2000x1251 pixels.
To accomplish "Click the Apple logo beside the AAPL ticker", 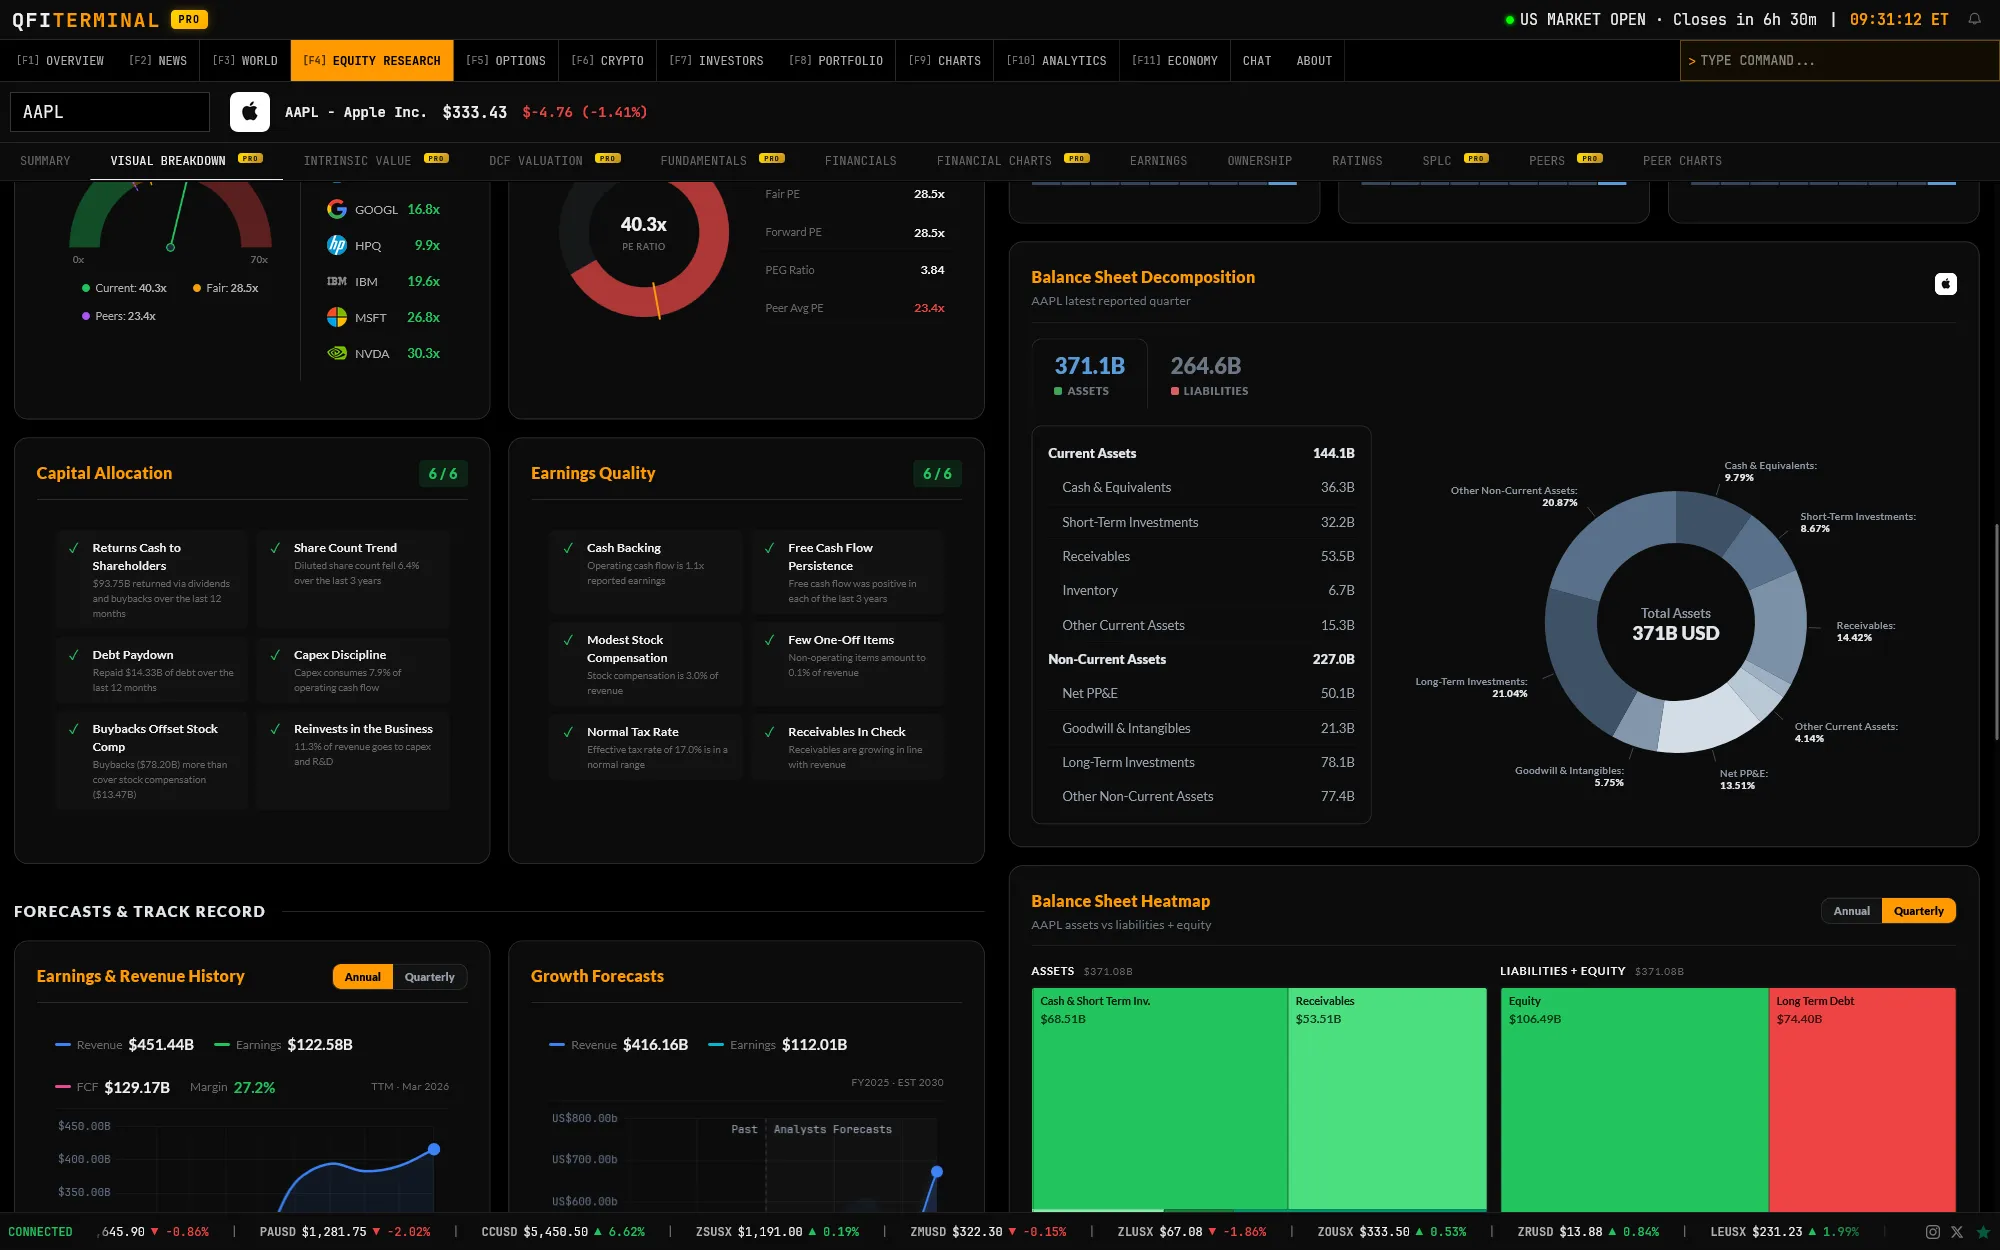I will tap(250, 112).
